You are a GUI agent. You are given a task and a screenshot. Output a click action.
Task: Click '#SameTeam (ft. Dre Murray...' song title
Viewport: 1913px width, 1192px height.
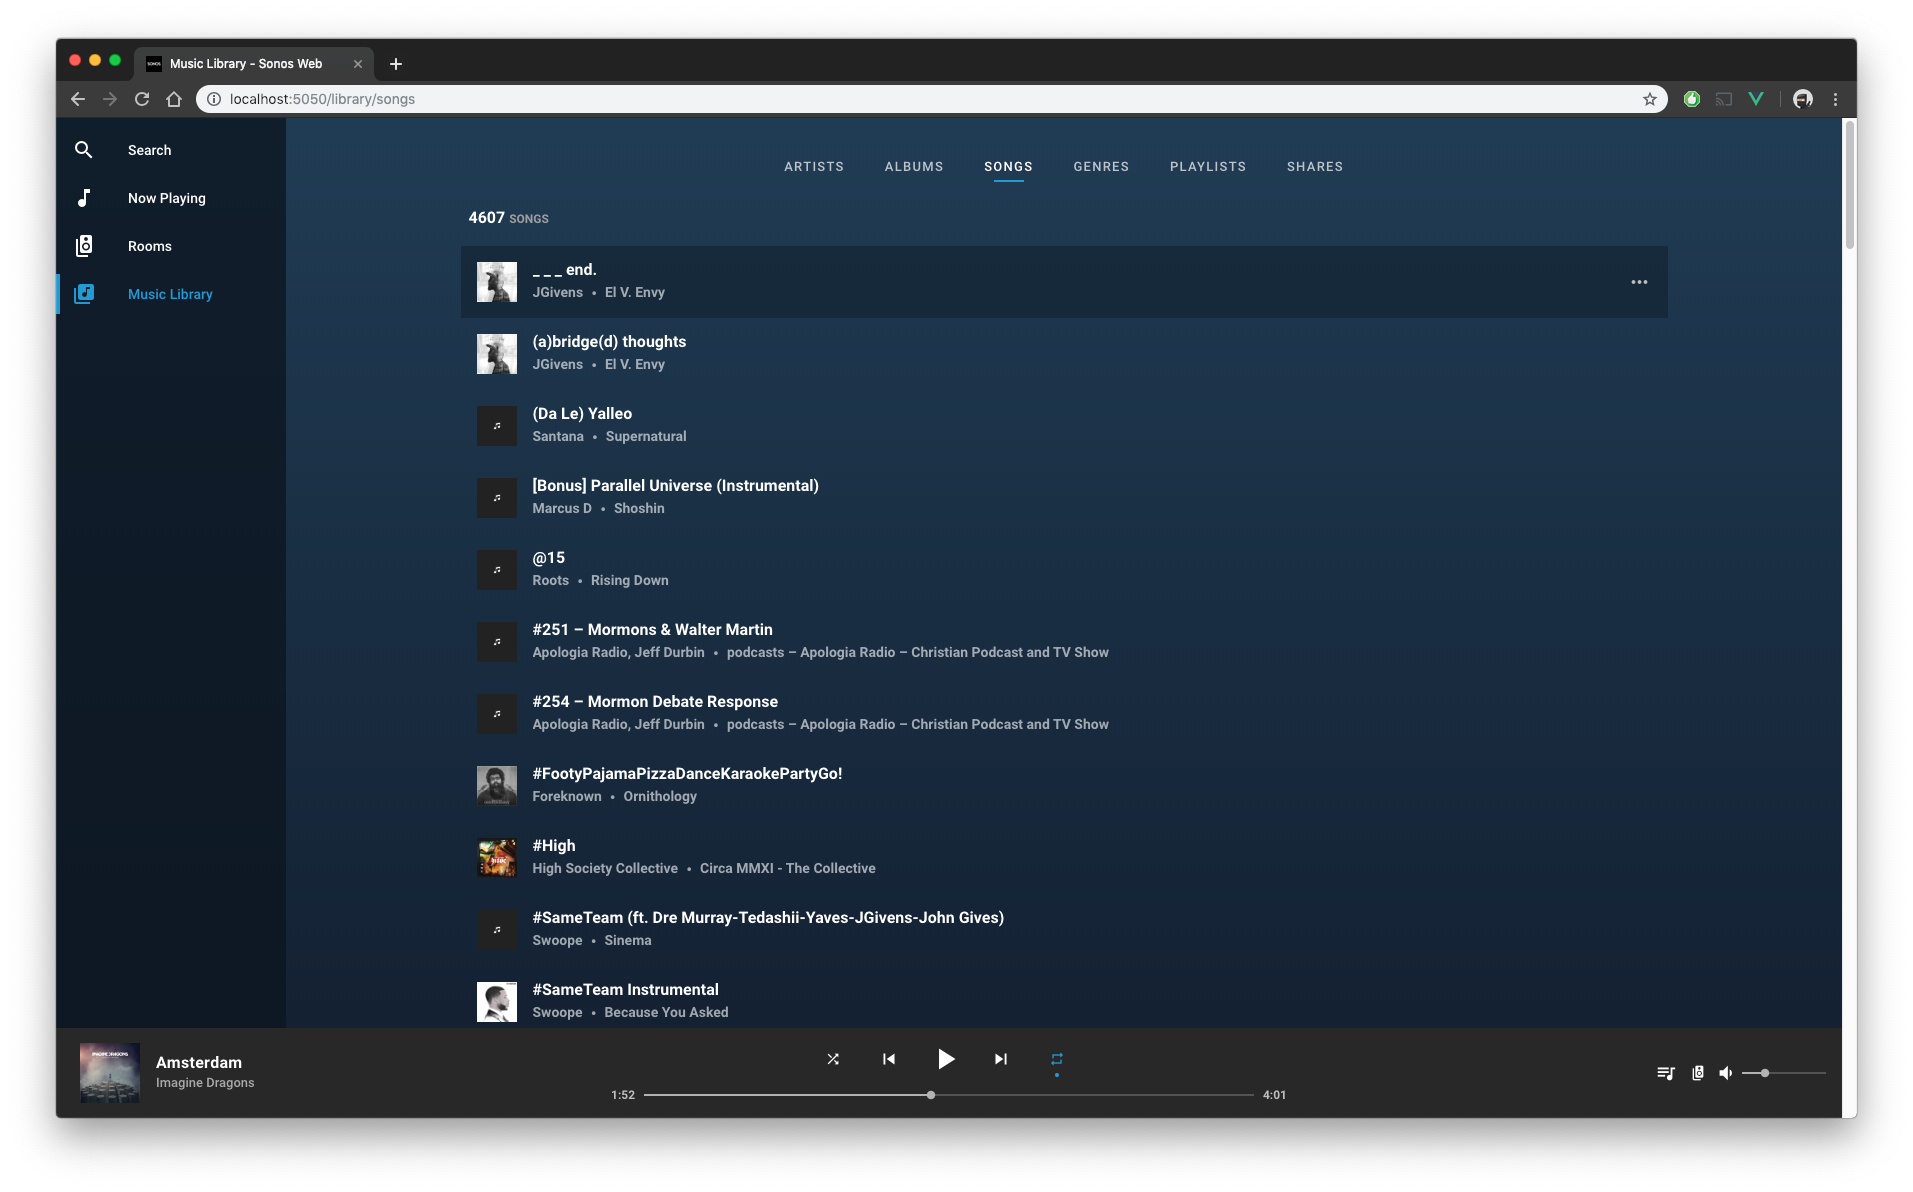768,917
